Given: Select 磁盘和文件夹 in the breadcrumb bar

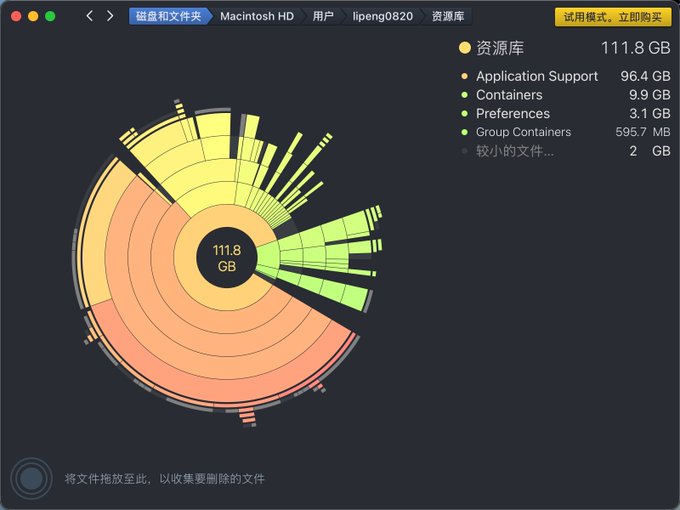Looking at the screenshot, I should point(167,16).
